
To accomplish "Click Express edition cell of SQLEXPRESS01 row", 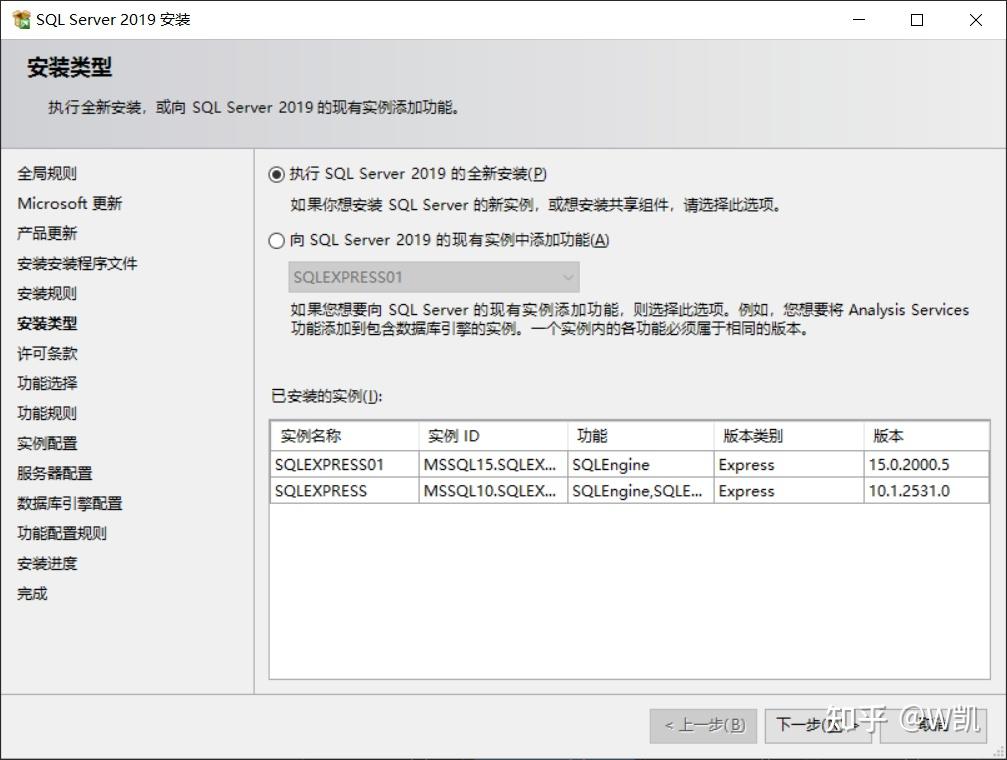I will click(x=789, y=464).
